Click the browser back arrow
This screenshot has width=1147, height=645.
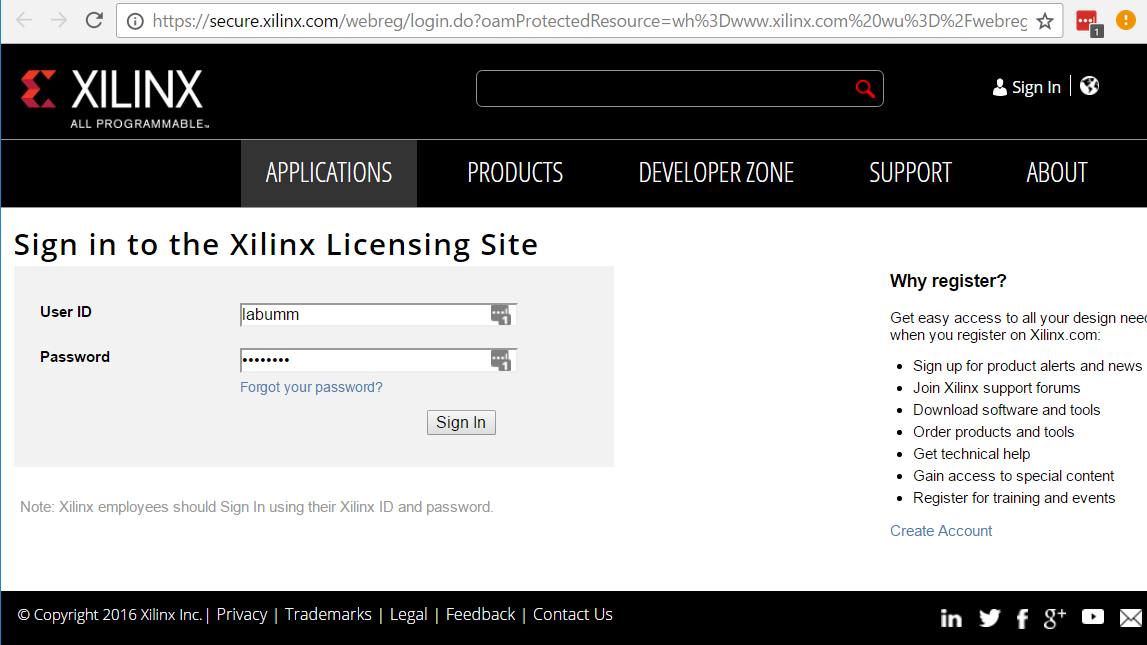tap(24, 20)
